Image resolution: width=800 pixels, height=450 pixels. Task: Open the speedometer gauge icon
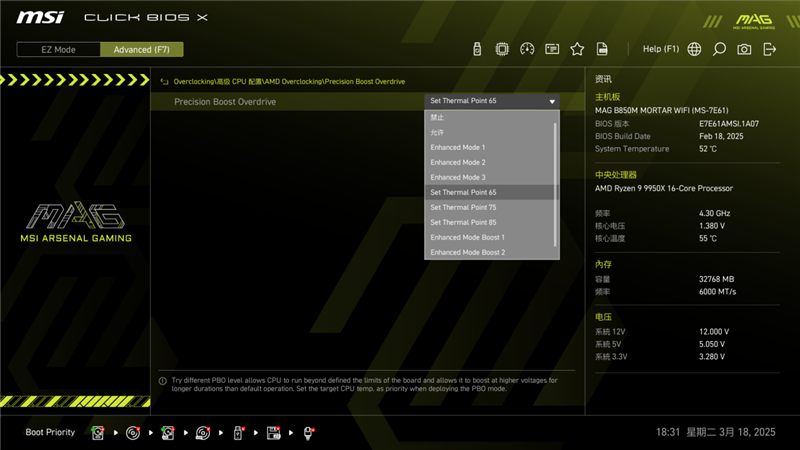click(527, 49)
